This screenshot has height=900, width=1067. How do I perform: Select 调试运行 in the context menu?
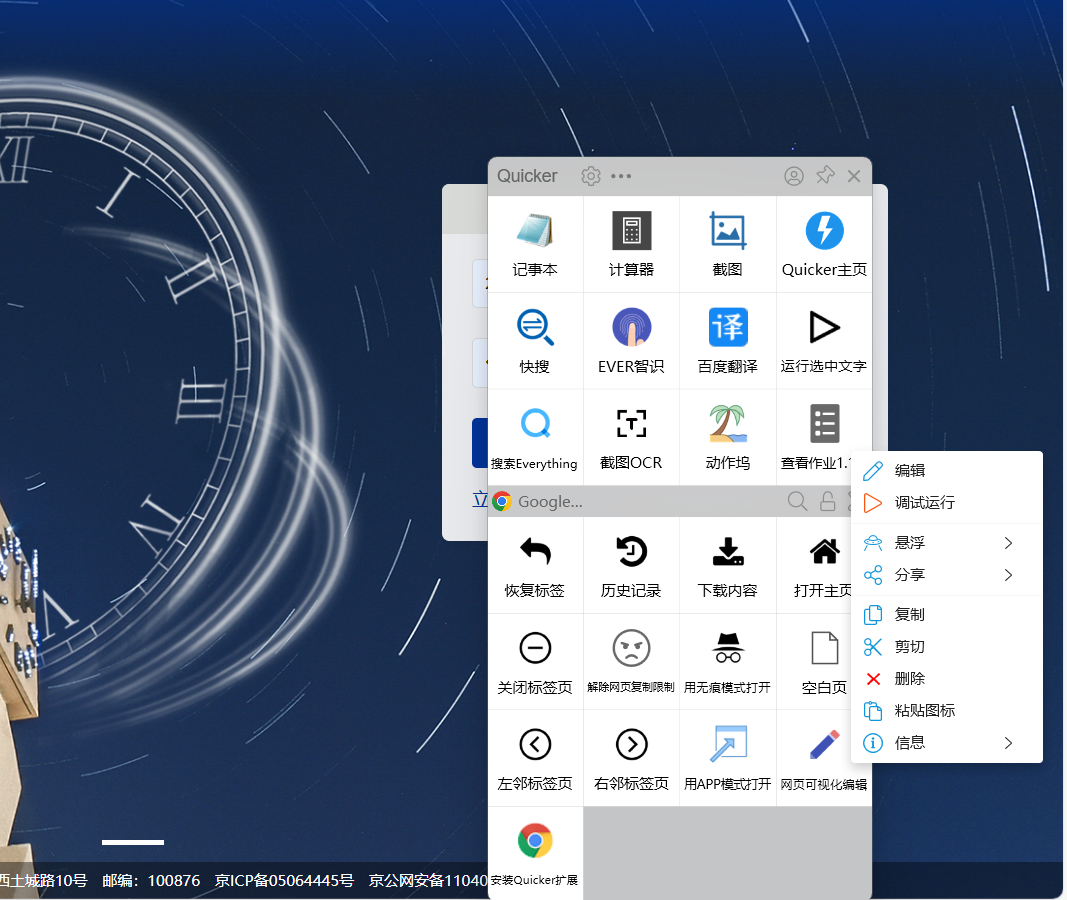[947, 503]
